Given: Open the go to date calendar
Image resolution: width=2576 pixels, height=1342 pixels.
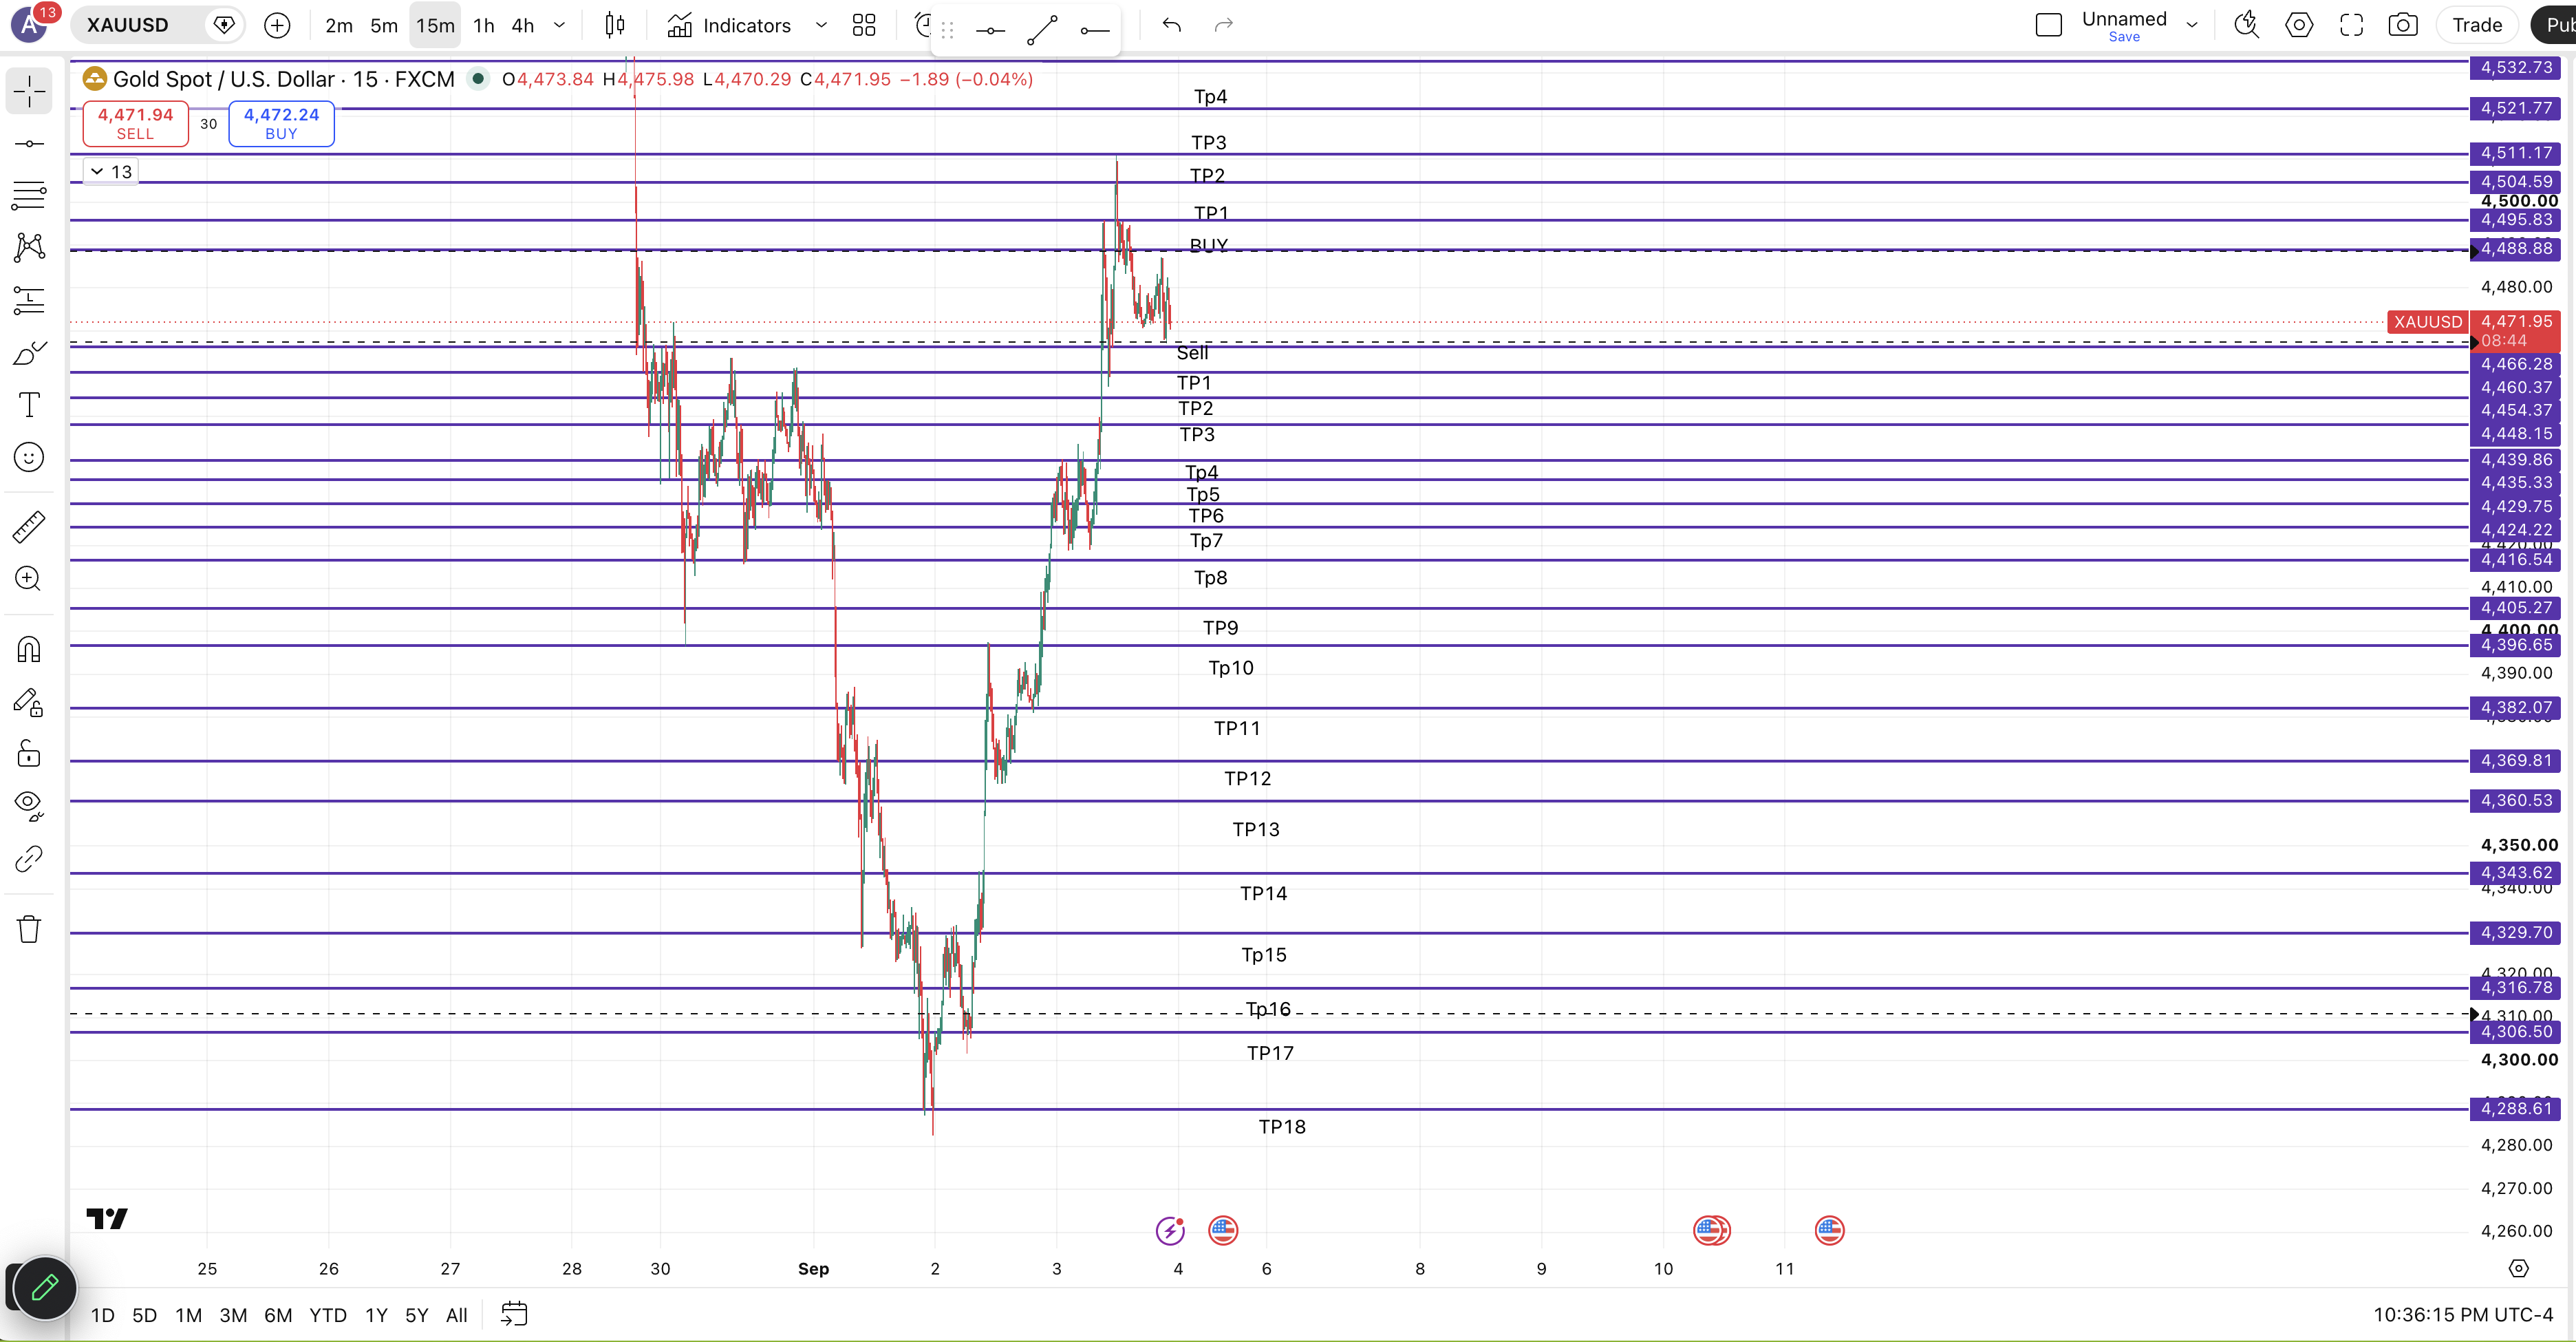Looking at the screenshot, I should pyautogui.click(x=514, y=1314).
